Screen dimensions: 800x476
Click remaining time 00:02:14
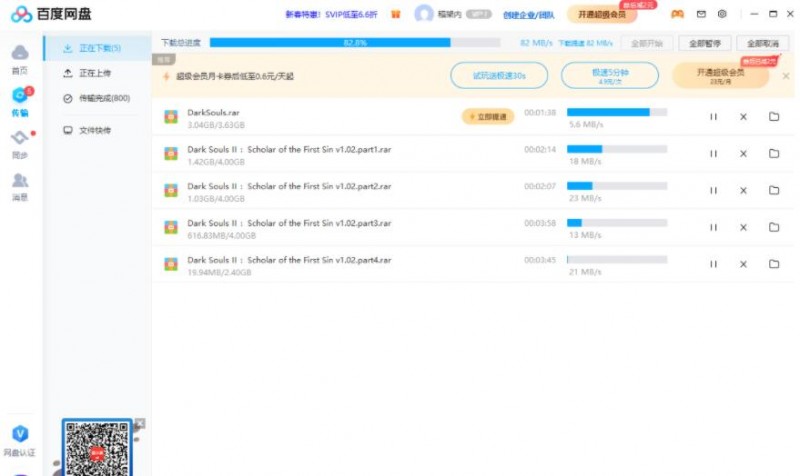(540, 149)
